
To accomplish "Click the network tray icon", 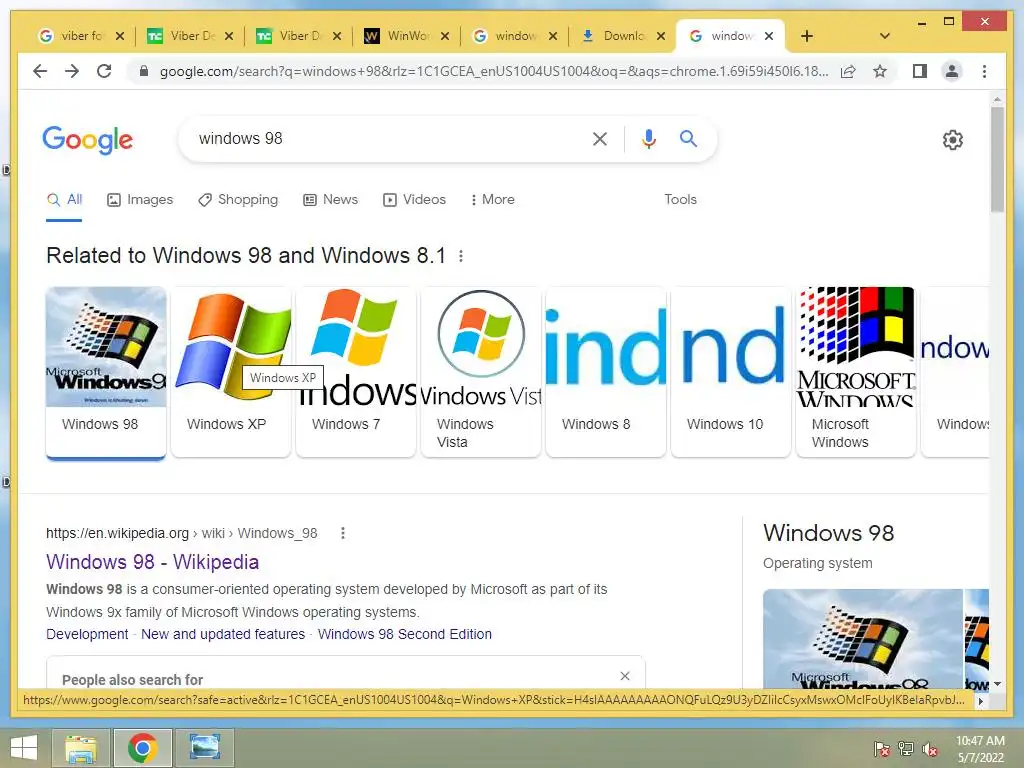I will pyautogui.click(x=906, y=749).
